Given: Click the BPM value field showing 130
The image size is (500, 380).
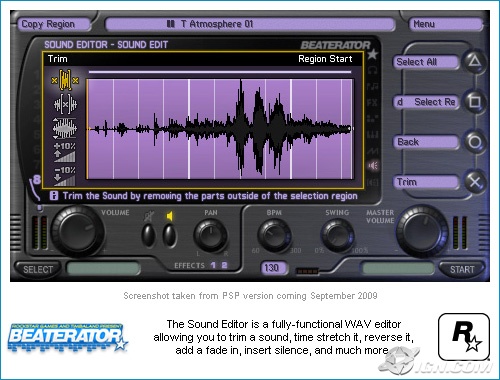Looking at the screenshot, I should [273, 268].
